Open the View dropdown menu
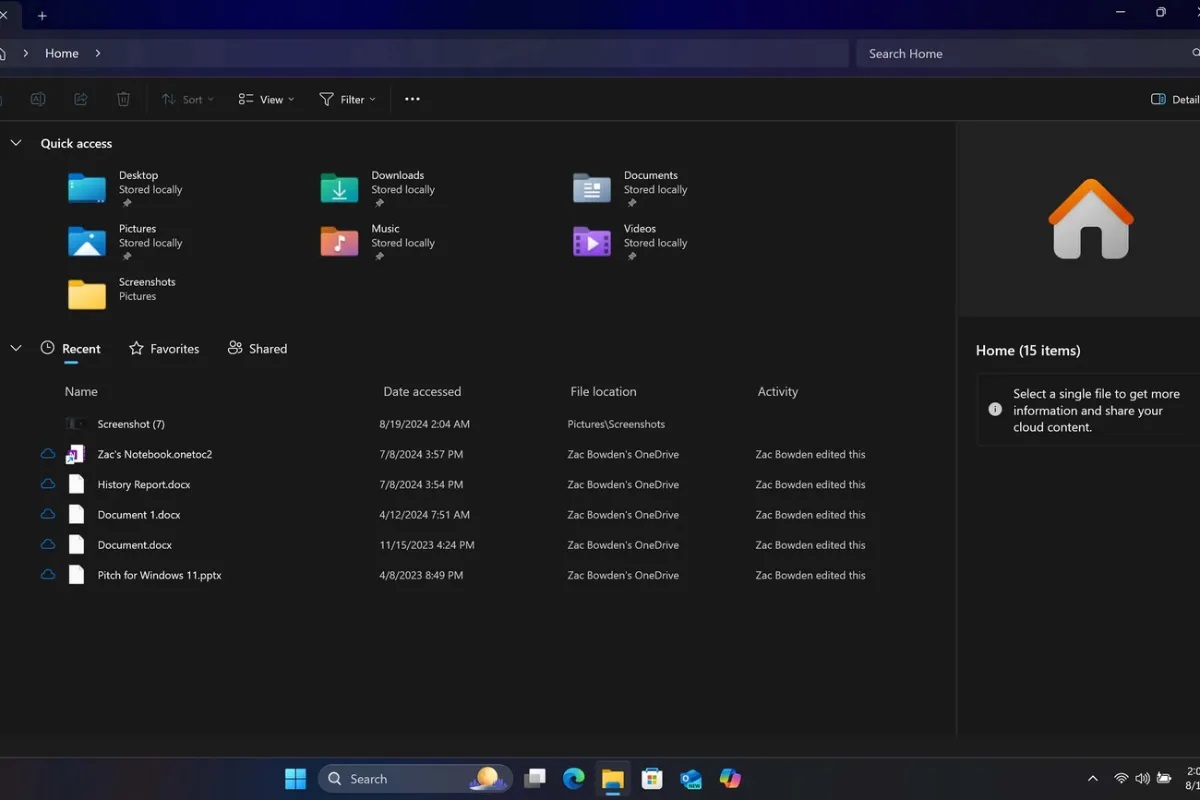1200x800 pixels. coord(266,99)
